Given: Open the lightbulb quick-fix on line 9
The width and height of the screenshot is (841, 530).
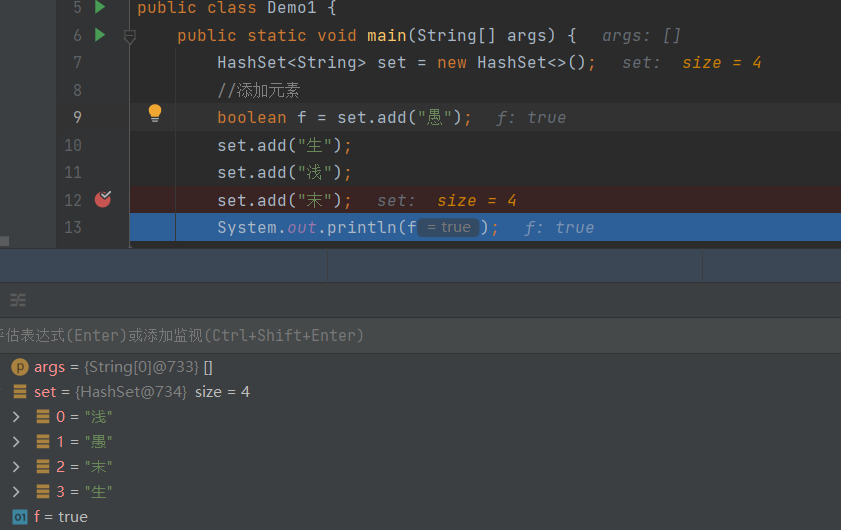Looking at the screenshot, I should [x=155, y=113].
